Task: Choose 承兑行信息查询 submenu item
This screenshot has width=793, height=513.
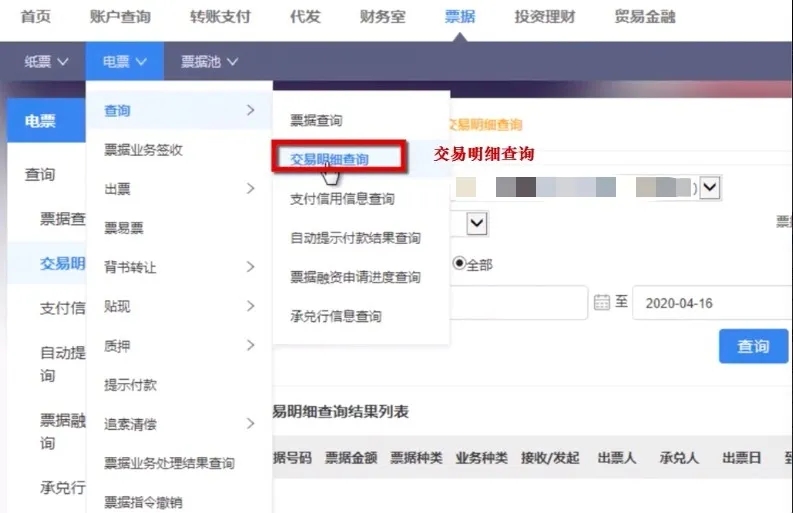Action: coord(336,316)
